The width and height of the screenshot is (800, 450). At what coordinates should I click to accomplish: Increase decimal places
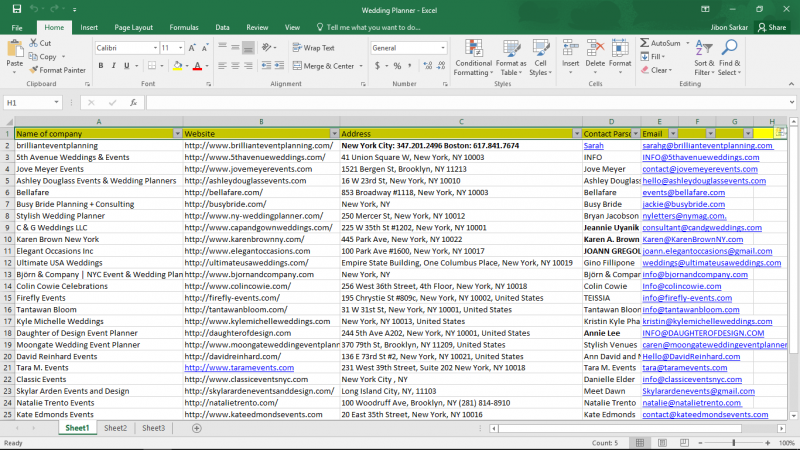coord(428,66)
